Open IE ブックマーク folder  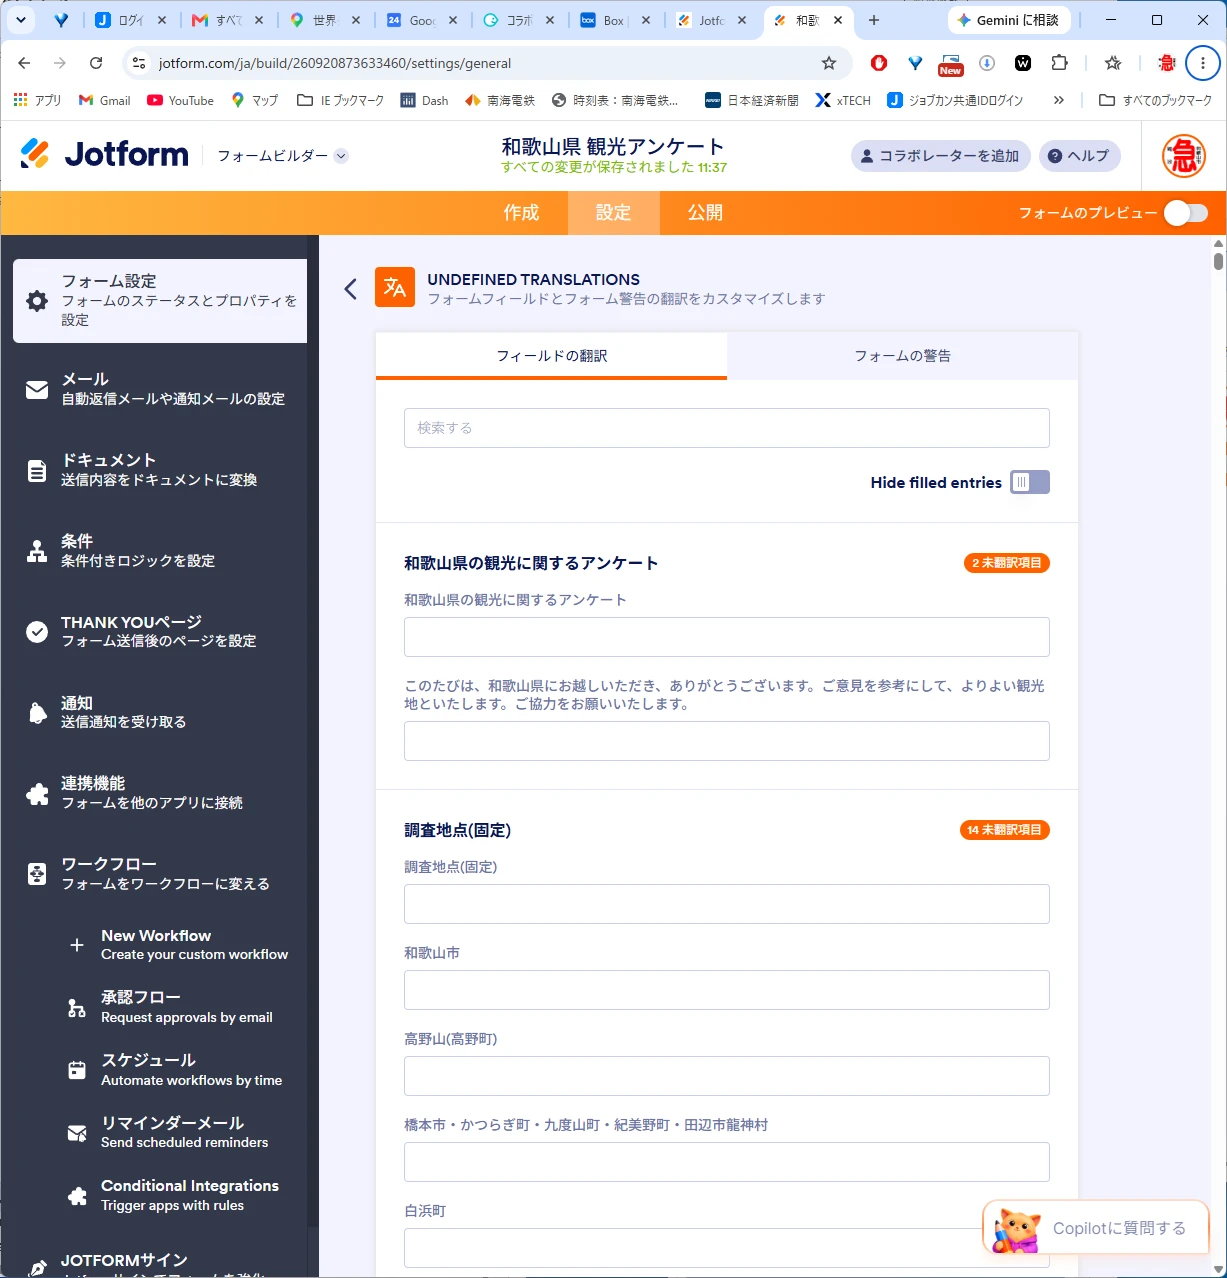coord(340,100)
